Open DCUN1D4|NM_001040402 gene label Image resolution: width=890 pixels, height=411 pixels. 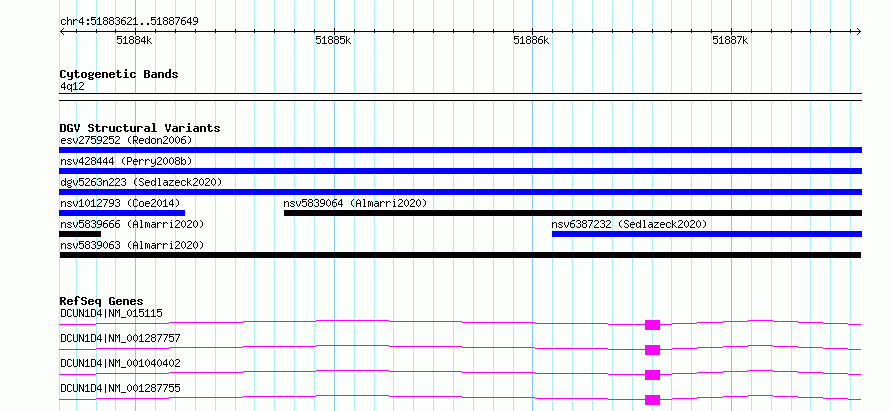[x=120, y=363]
